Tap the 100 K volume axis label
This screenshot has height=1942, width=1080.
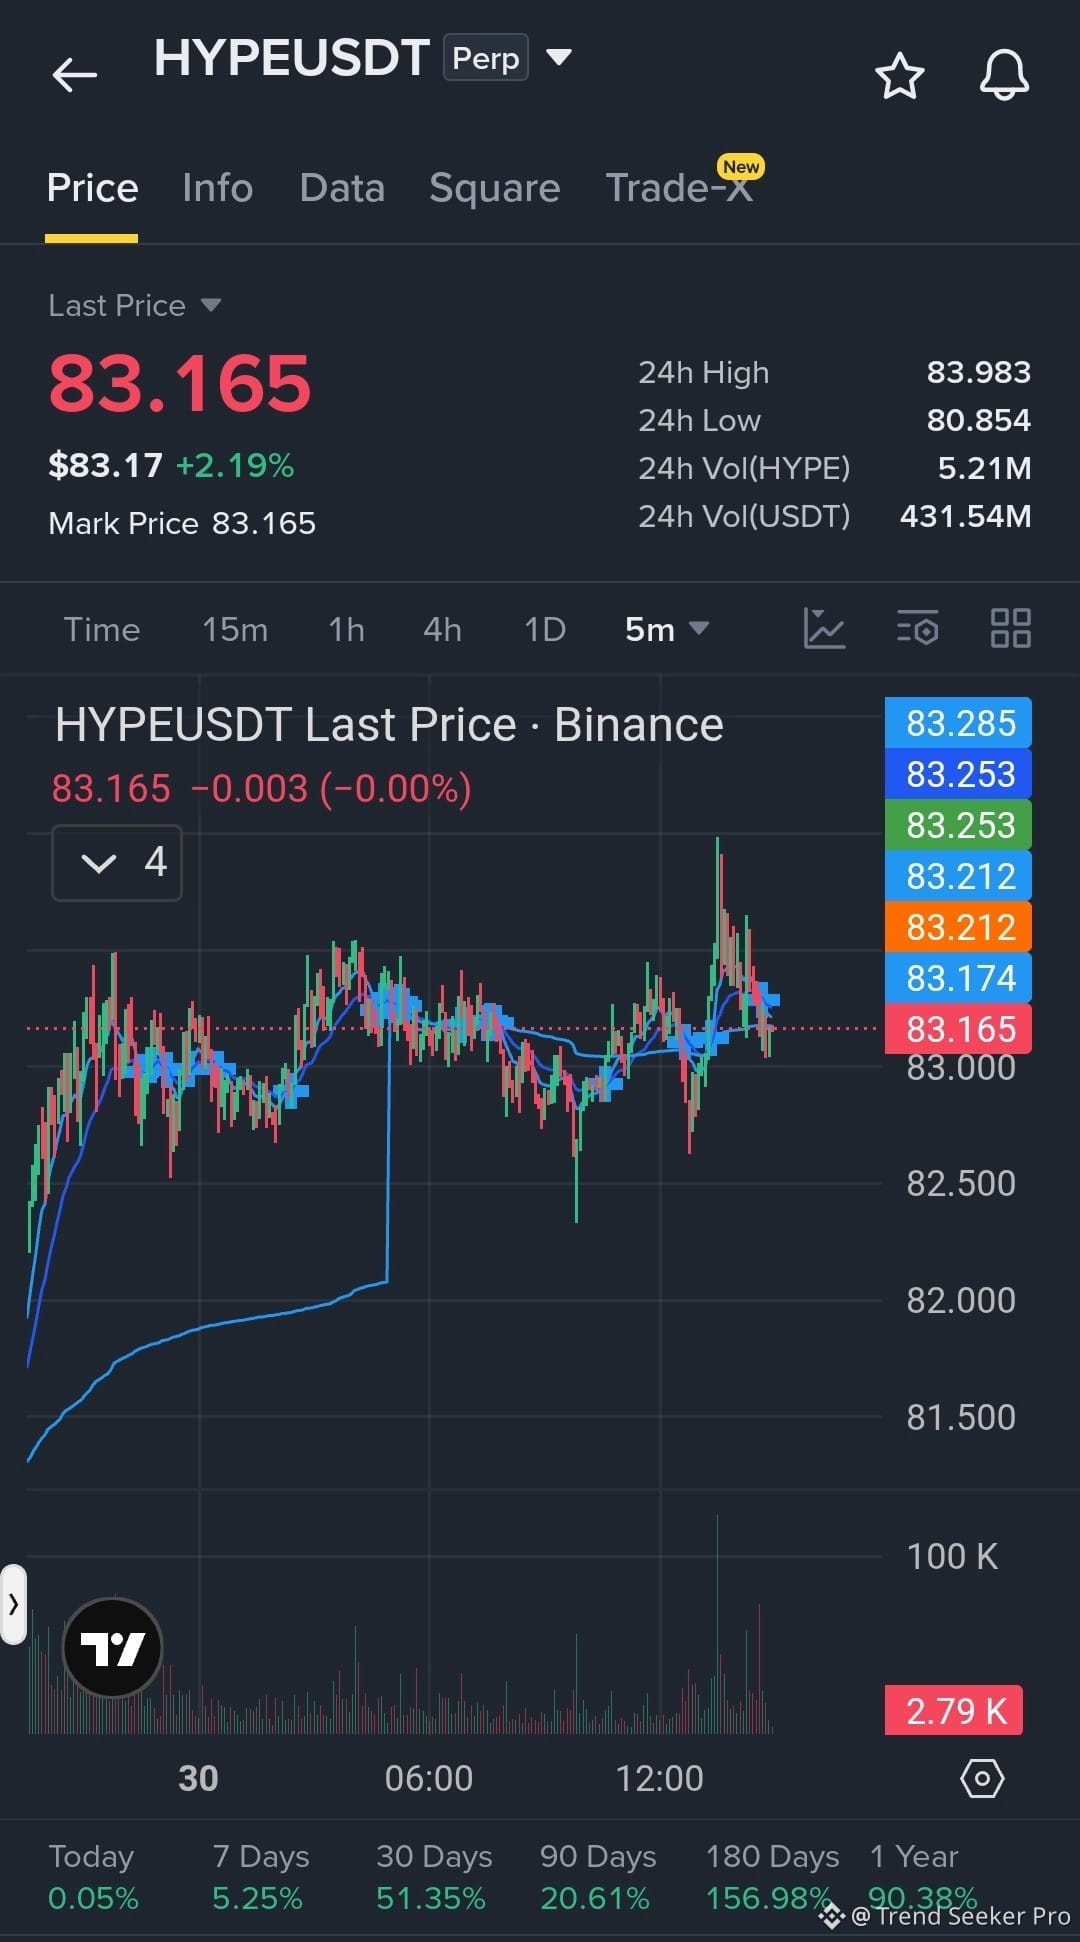click(952, 1556)
